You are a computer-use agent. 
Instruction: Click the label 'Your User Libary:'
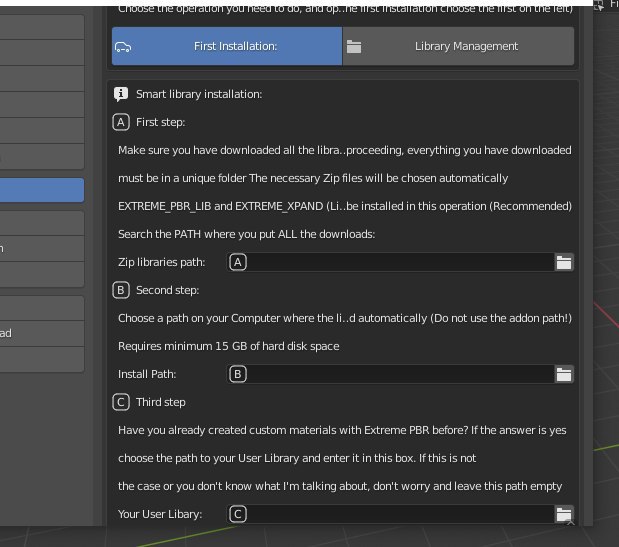click(x=160, y=514)
